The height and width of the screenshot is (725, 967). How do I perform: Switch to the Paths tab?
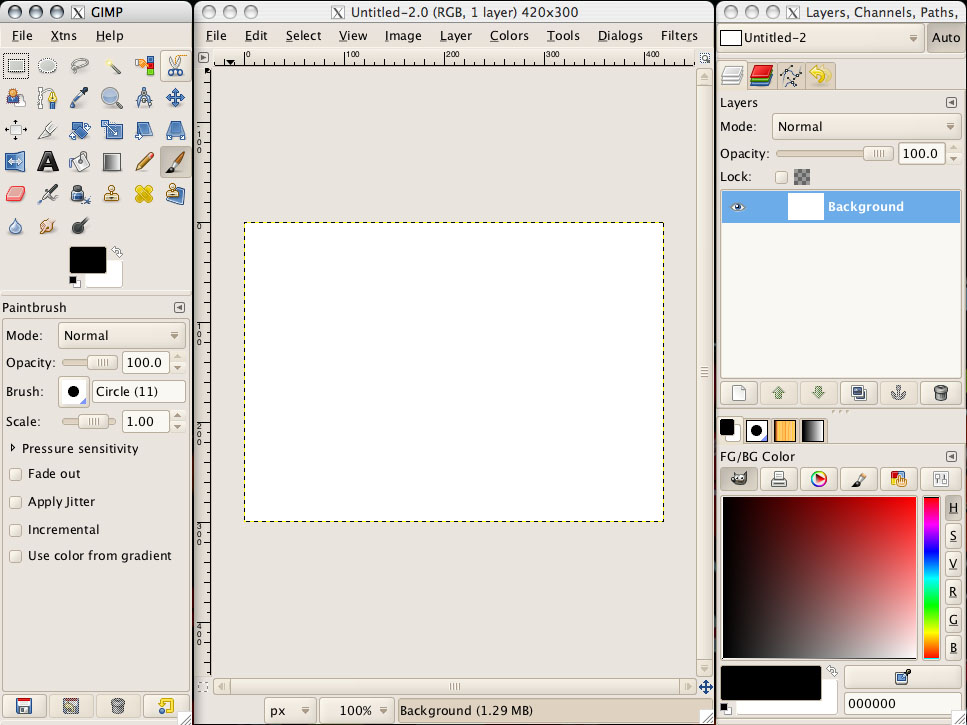[791, 75]
